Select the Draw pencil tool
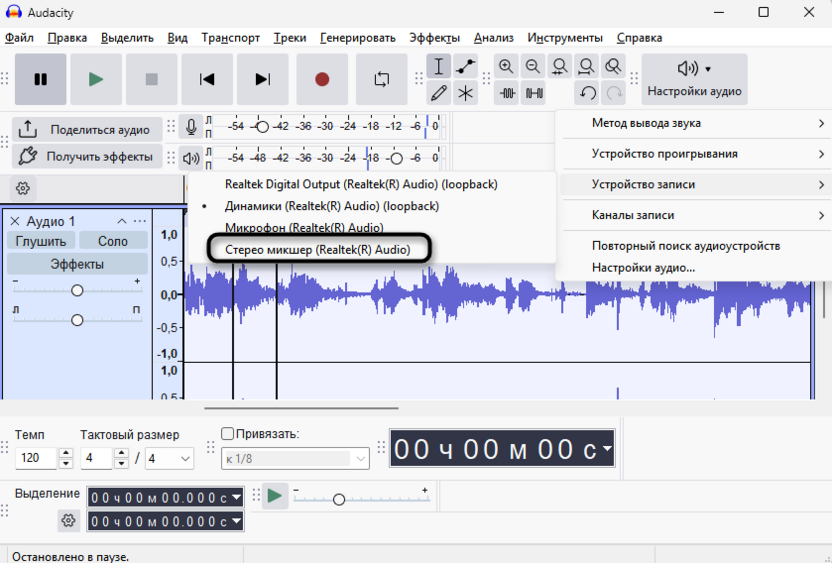Viewport: 832px width, 563px height. [439, 93]
